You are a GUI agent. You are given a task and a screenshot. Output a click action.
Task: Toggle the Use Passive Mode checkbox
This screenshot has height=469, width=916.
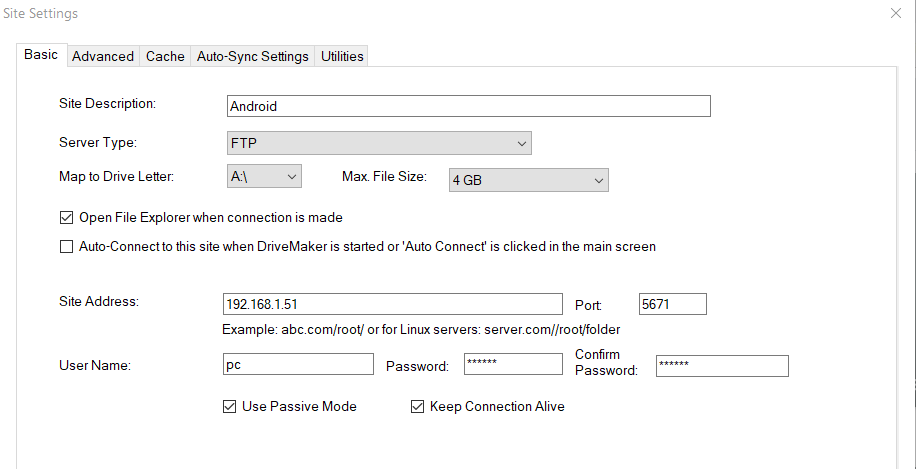(230, 407)
